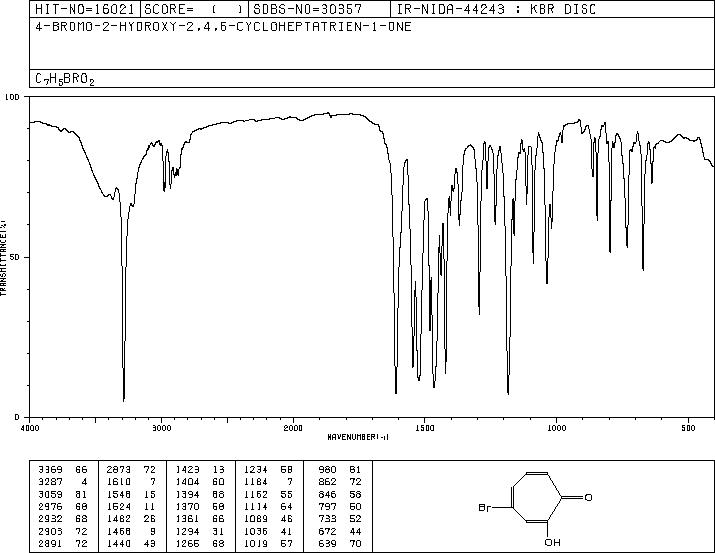Click the 4-bromo-2-hydroxy compound name text
Screen dimensions: 715x553
pyautogui.click(x=222, y=26)
